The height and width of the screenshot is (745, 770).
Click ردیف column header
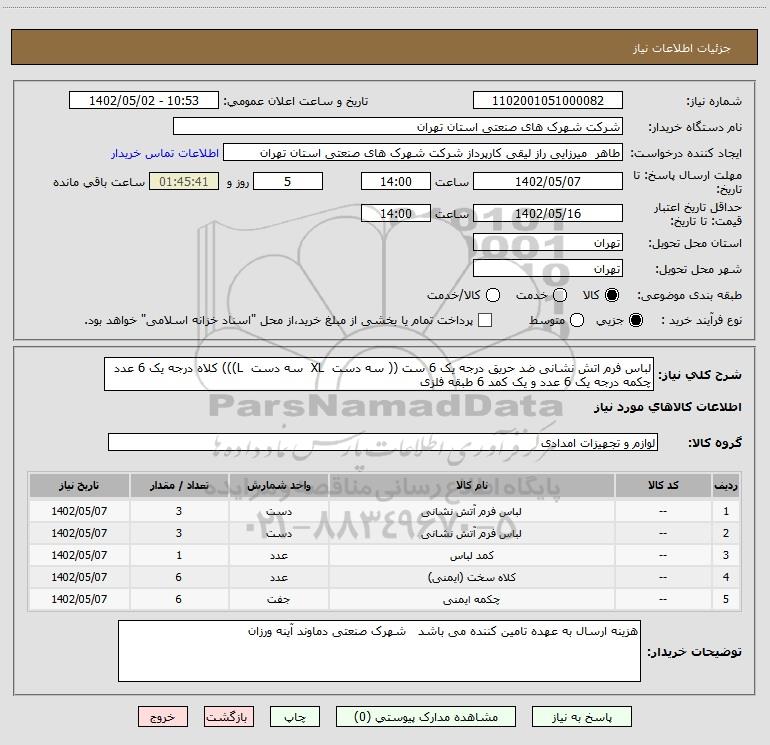tap(726, 485)
